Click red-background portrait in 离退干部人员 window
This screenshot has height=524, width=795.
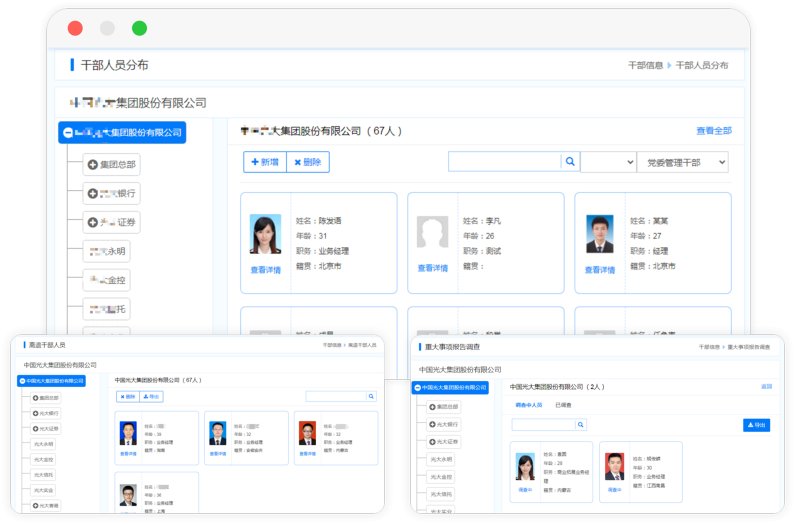click(x=307, y=433)
